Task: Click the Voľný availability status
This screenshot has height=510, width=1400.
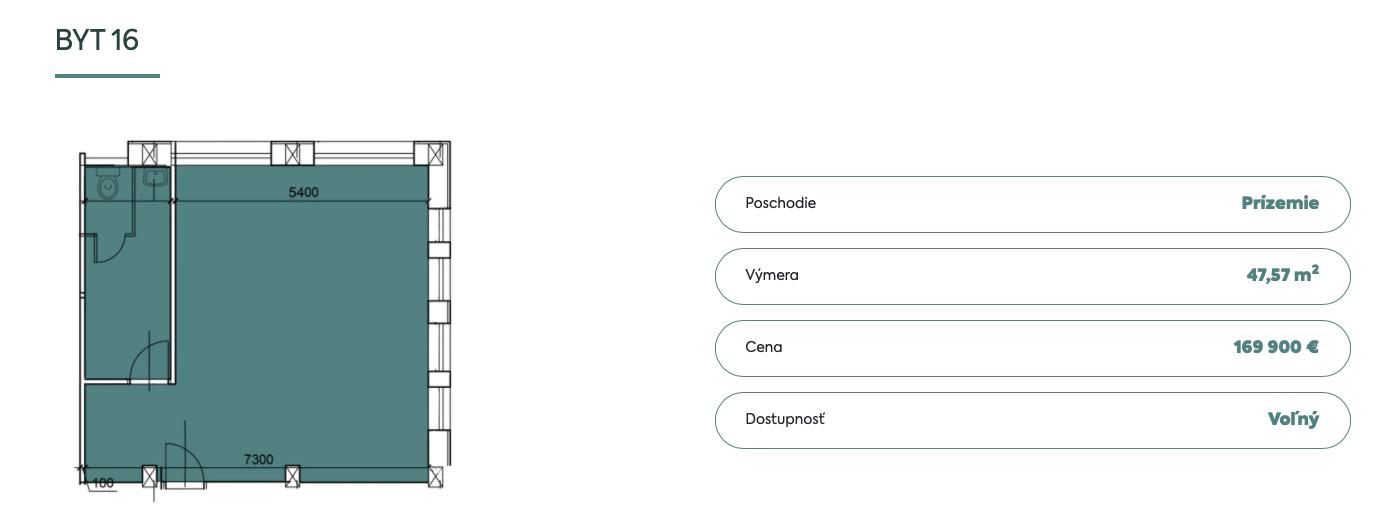Action: (x=1293, y=419)
